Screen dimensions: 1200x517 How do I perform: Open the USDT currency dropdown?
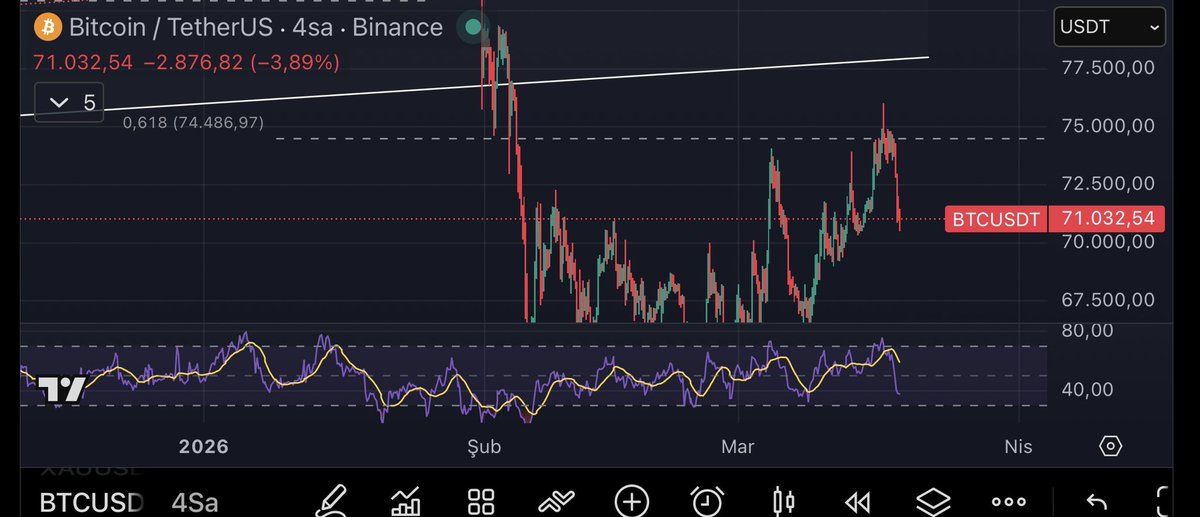coord(1110,27)
